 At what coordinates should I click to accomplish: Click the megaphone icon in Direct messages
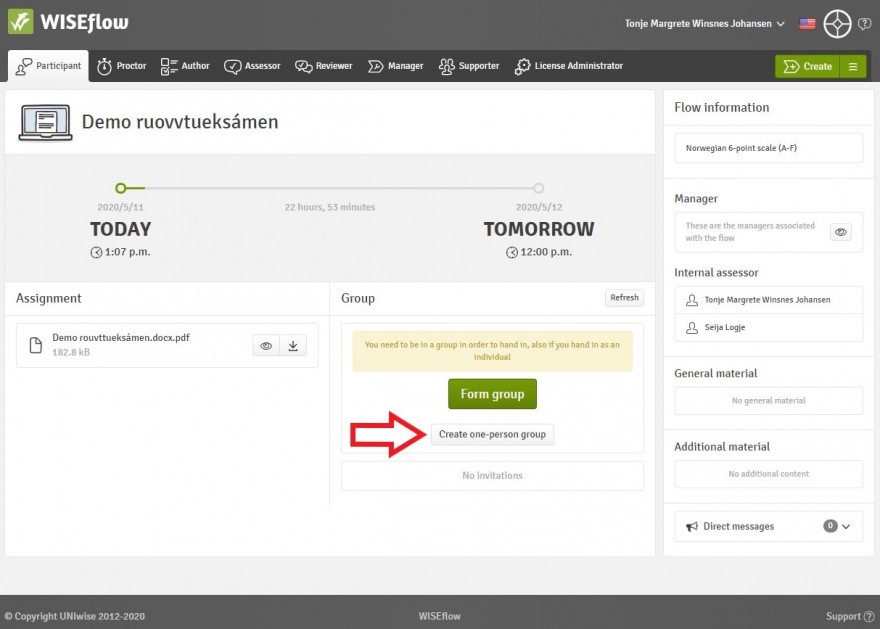tap(692, 526)
